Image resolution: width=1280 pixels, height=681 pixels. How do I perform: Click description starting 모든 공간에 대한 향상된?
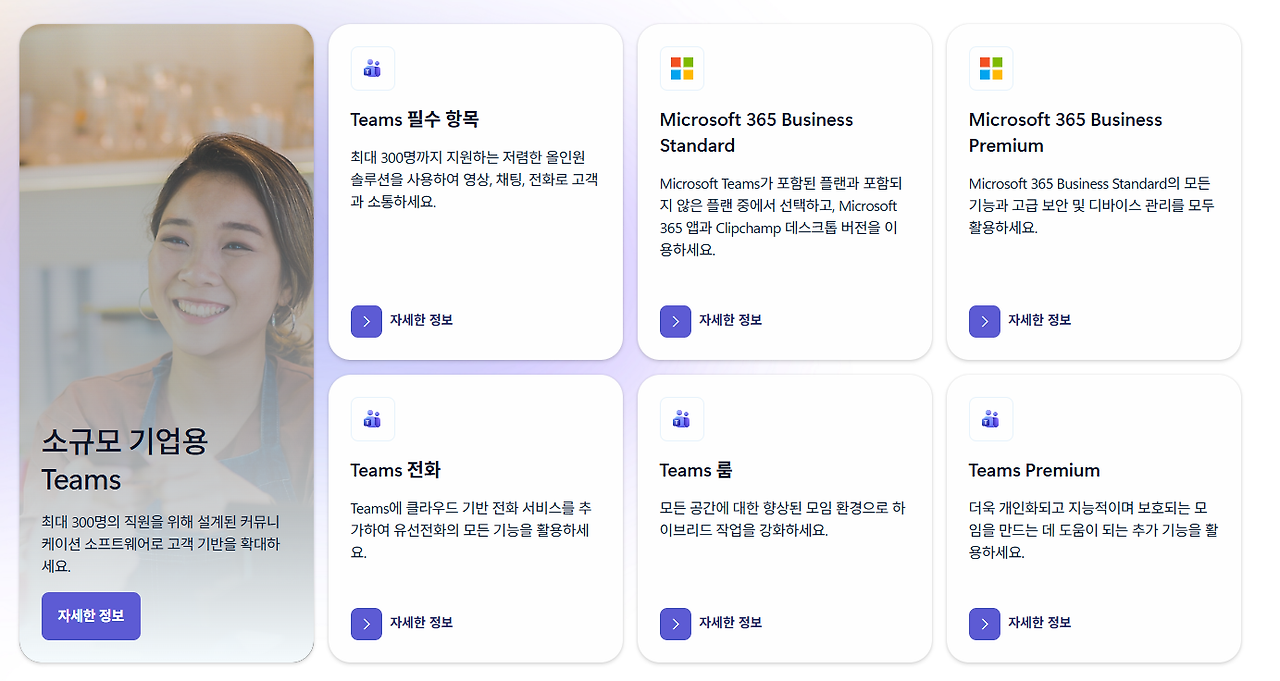point(782,519)
